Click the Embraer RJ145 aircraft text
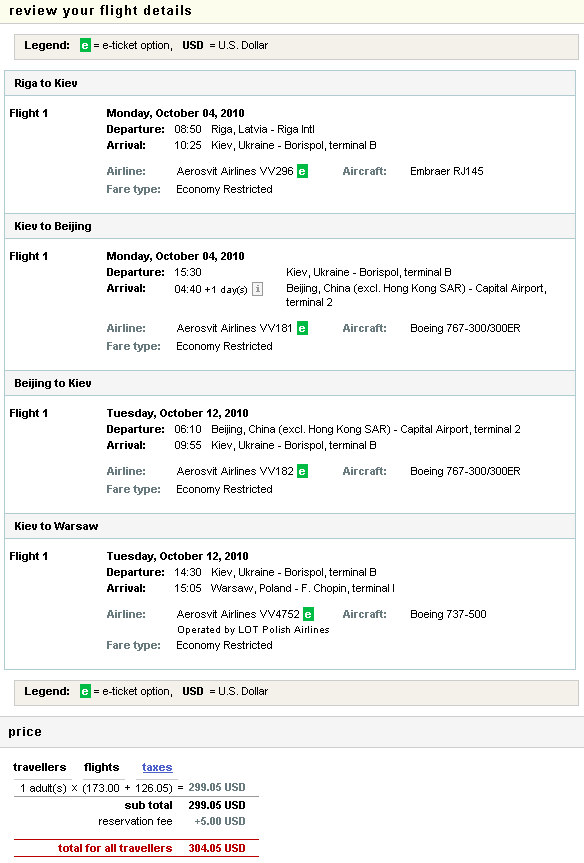The height and width of the screenshot is (863, 584). [446, 171]
